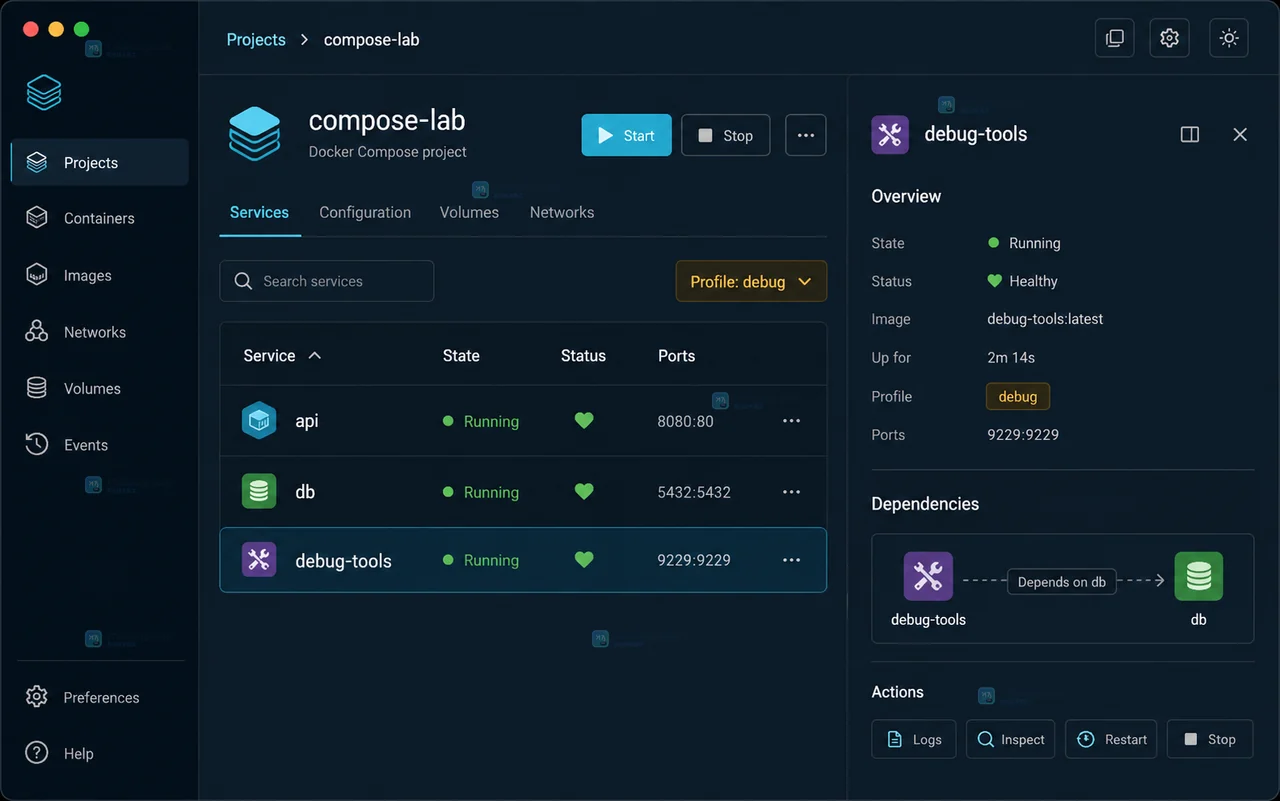Click the Ports column header

click(x=676, y=355)
